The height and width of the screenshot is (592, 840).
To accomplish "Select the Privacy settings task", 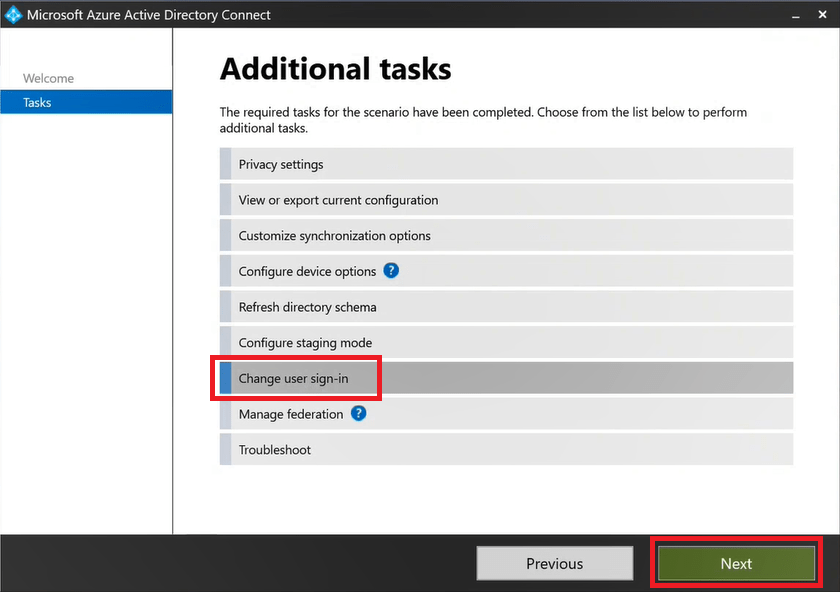I will point(281,164).
